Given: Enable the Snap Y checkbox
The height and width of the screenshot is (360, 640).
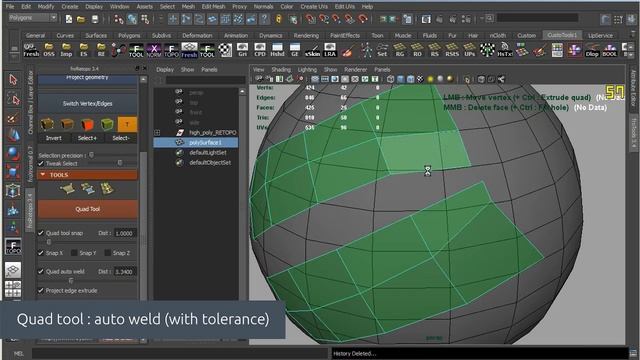Looking at the screenshot, I should point(74,253).
